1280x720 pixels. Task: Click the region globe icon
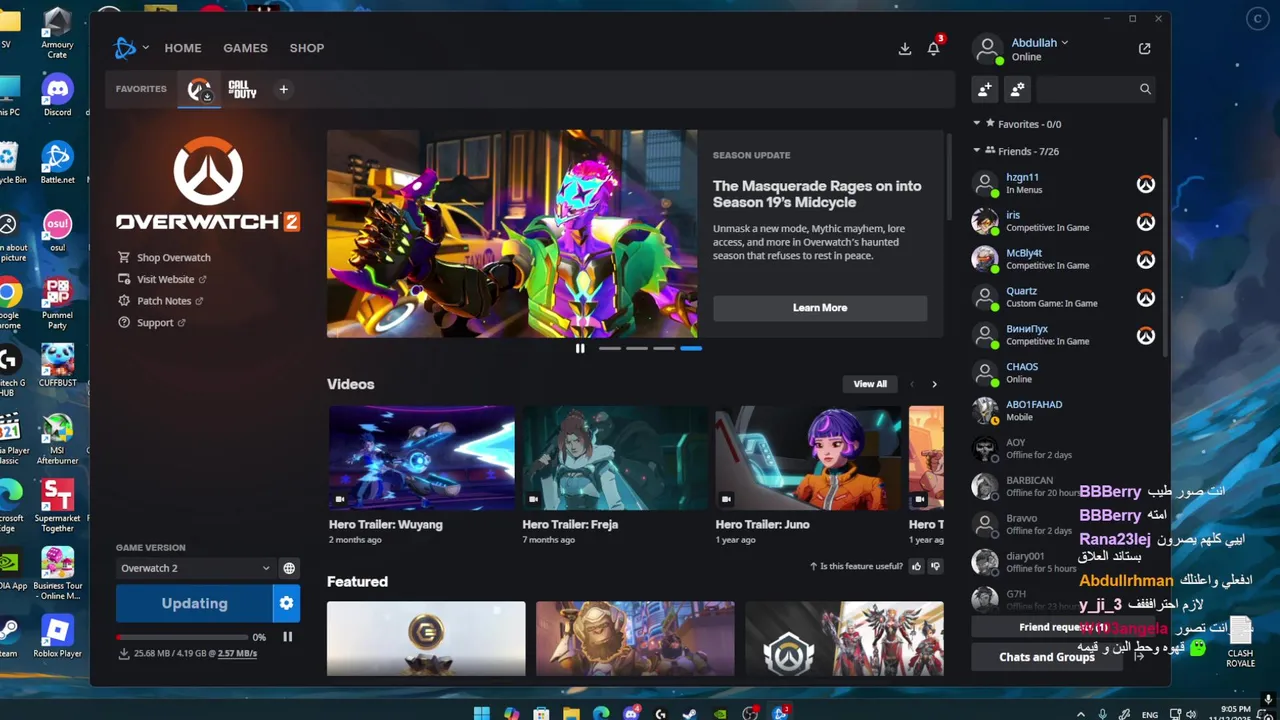(x=289, y=568)
